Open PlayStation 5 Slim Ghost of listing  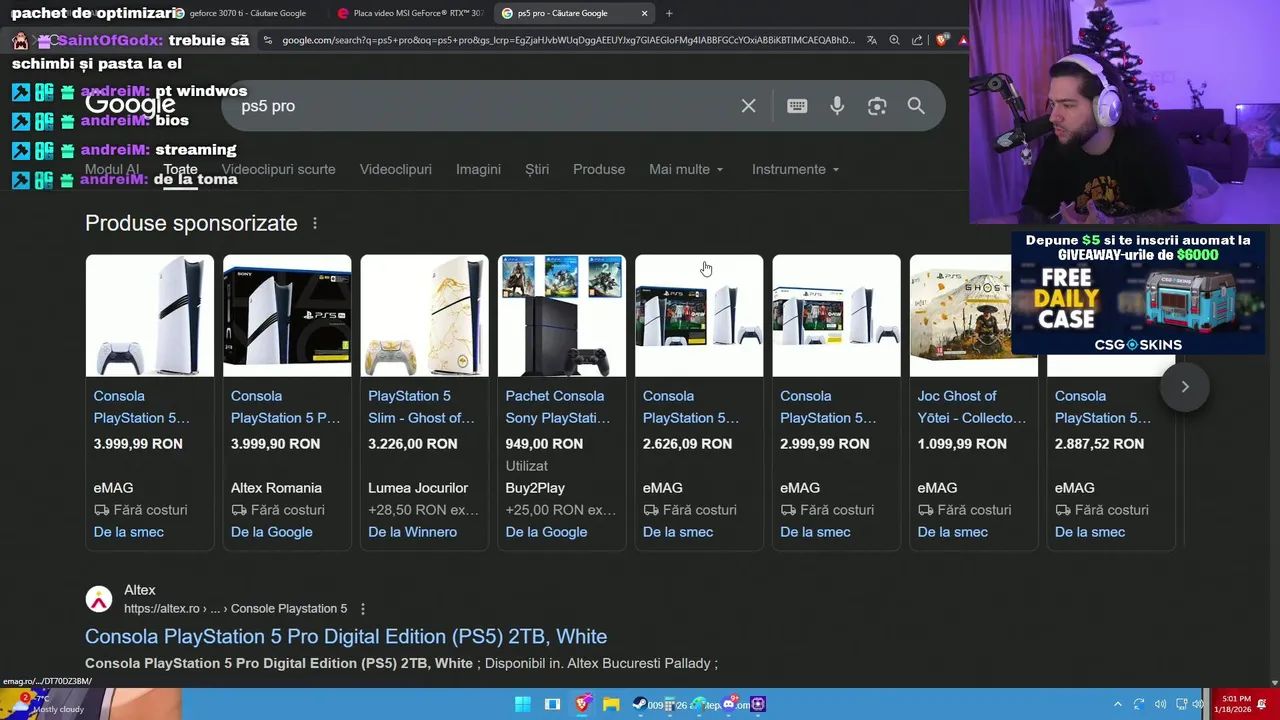(424, 402)
